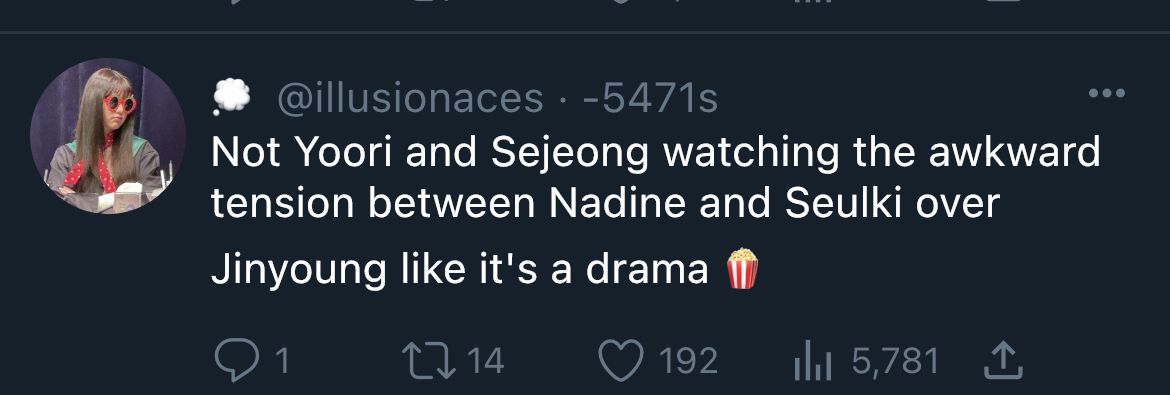
Task: Click the retweet count of 14
Action: (488, 362)
